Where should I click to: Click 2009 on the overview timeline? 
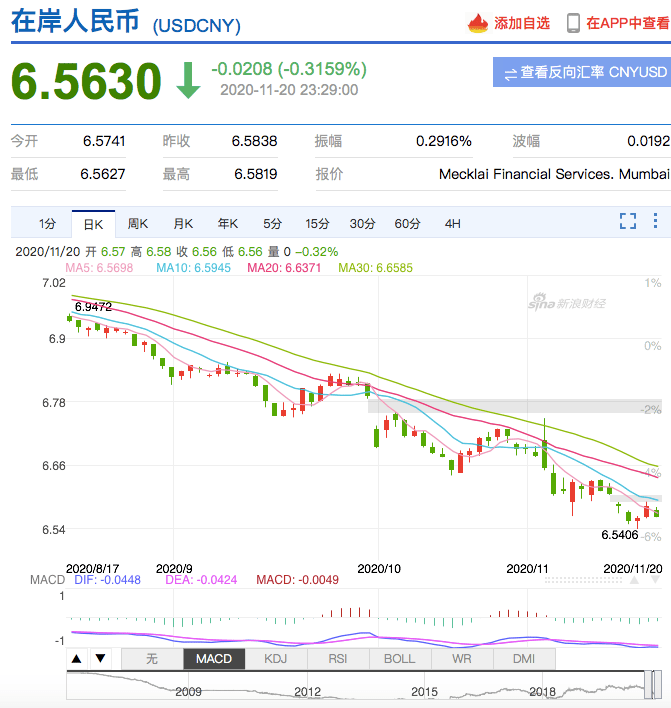[188, 692]
